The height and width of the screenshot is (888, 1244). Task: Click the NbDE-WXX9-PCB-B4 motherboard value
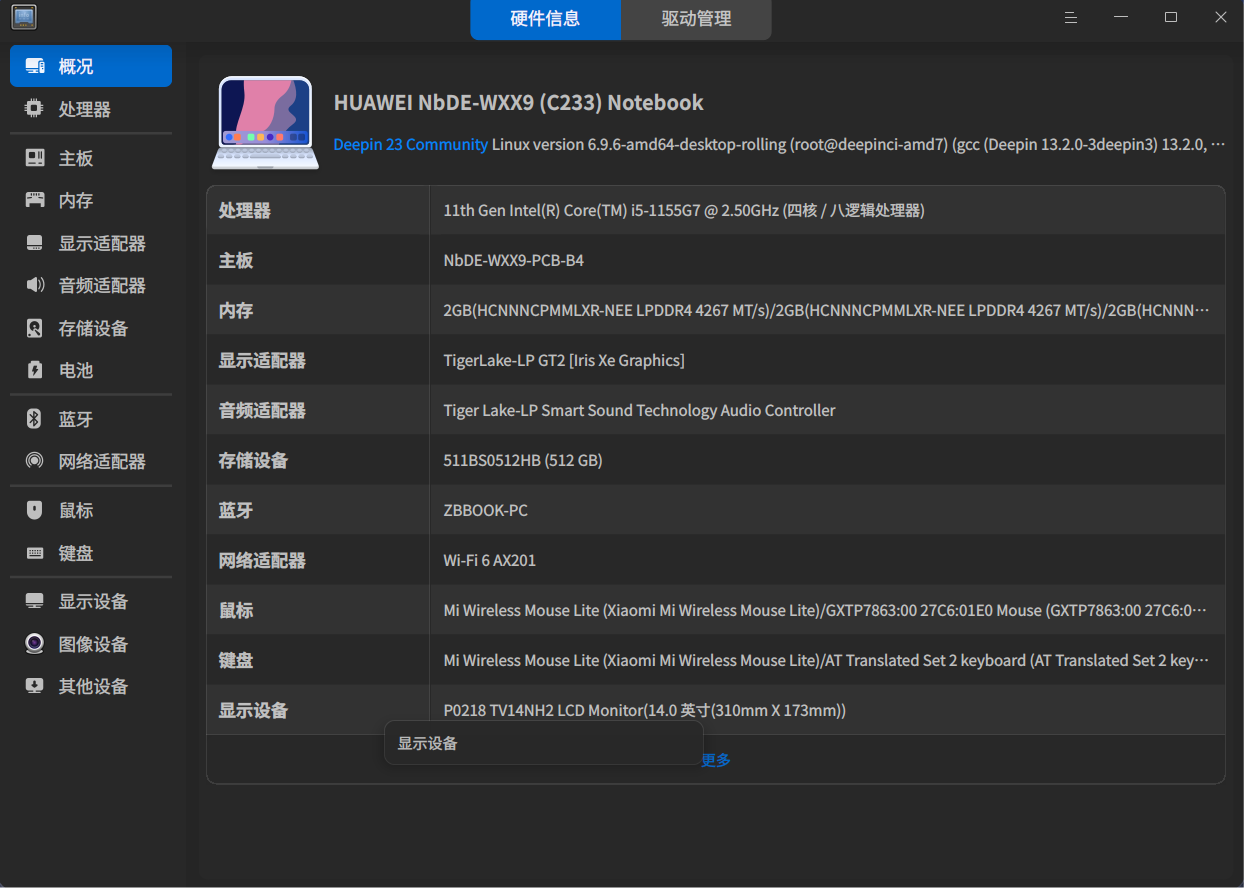(x=514, y=260)
